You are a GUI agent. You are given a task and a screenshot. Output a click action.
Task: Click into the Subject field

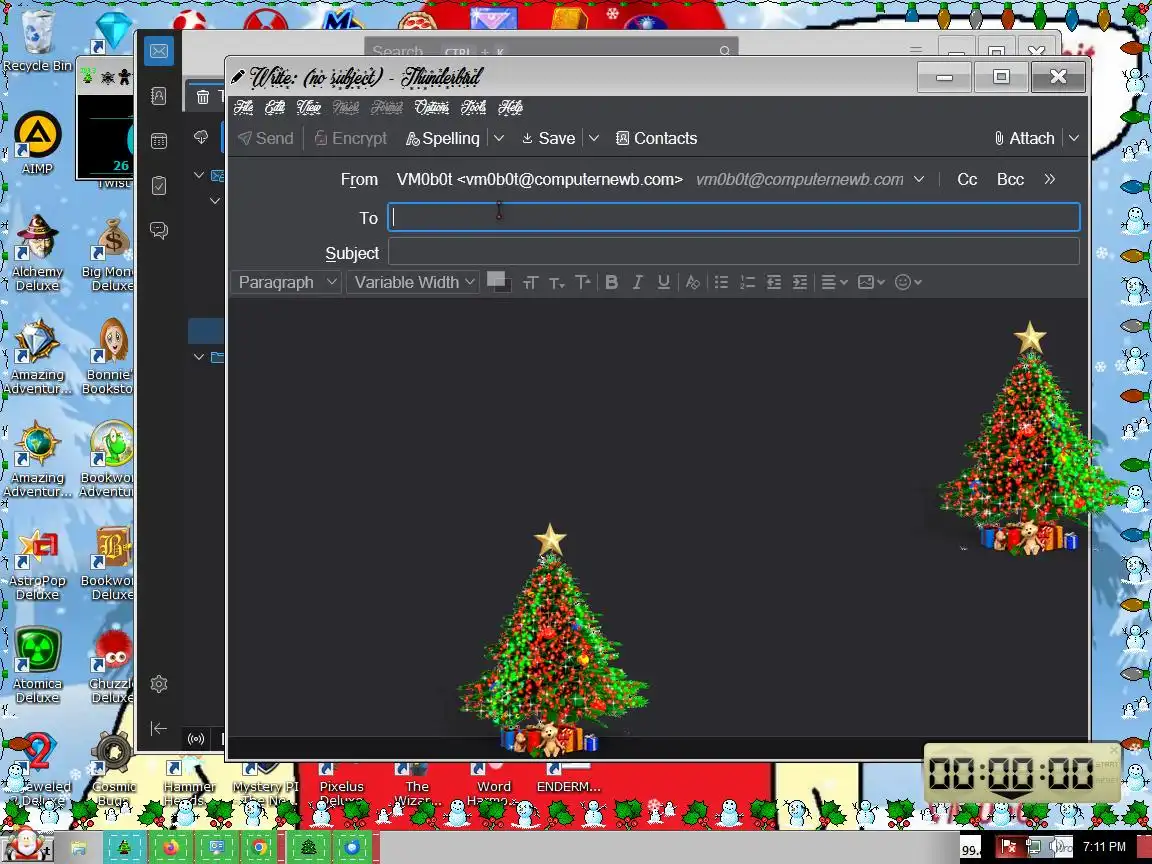pyautogui.click(x=734, y=252)
